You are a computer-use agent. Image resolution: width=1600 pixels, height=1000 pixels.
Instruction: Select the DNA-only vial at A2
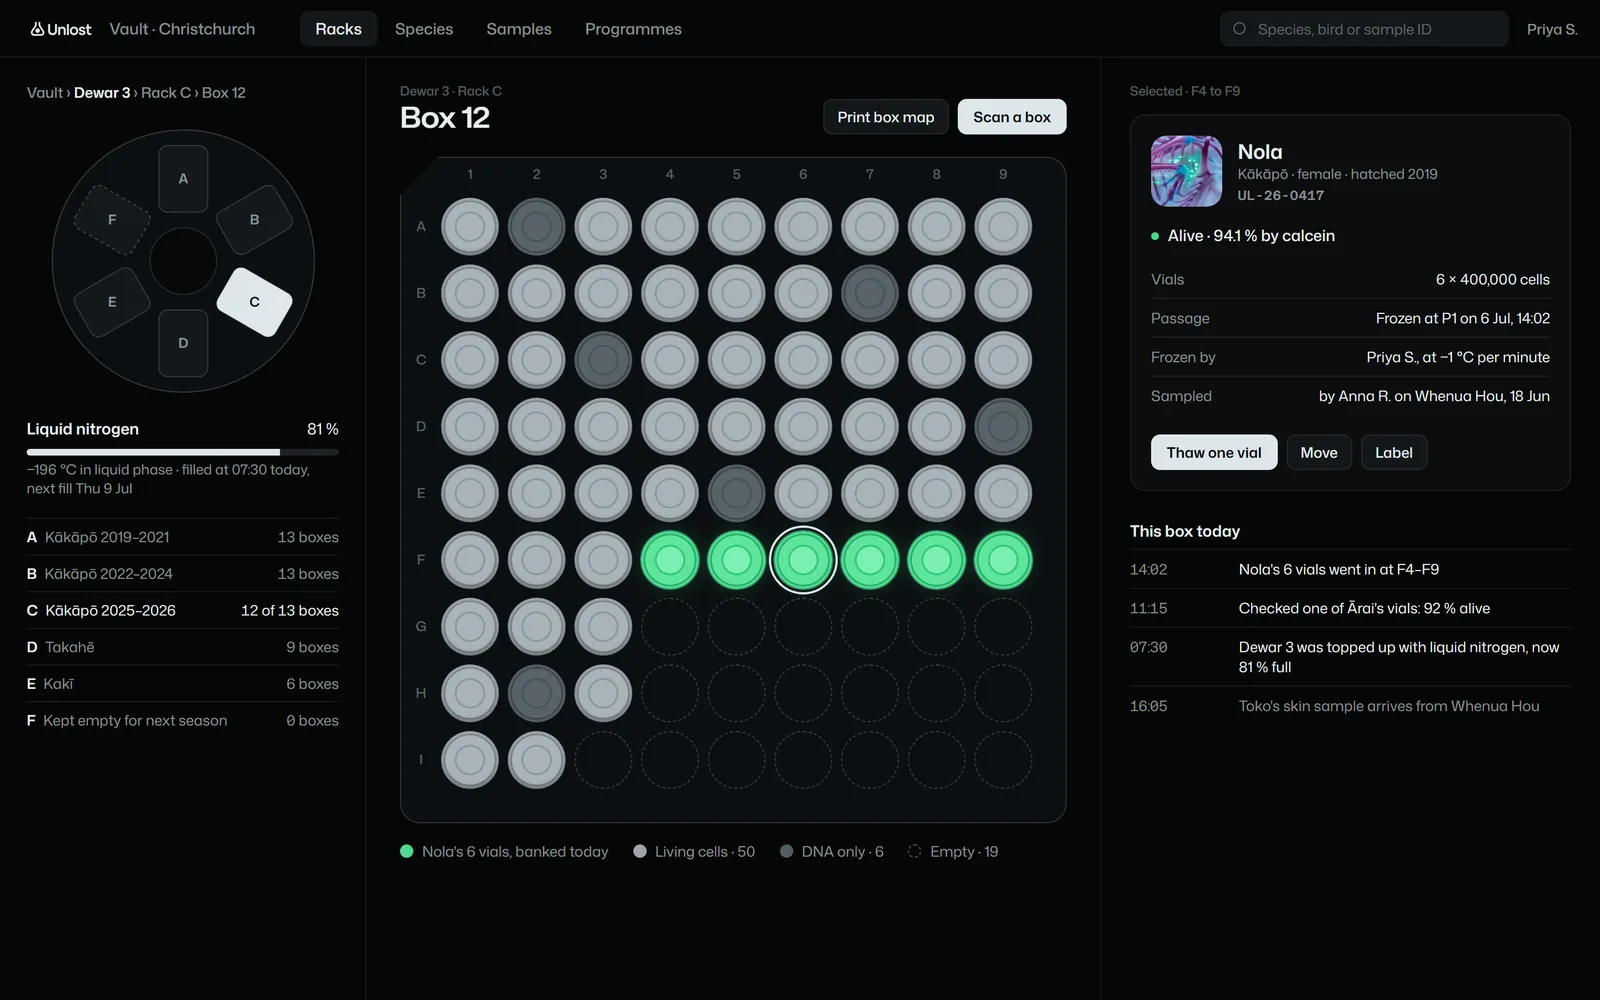pyautogui.click(x=537, y=227)
